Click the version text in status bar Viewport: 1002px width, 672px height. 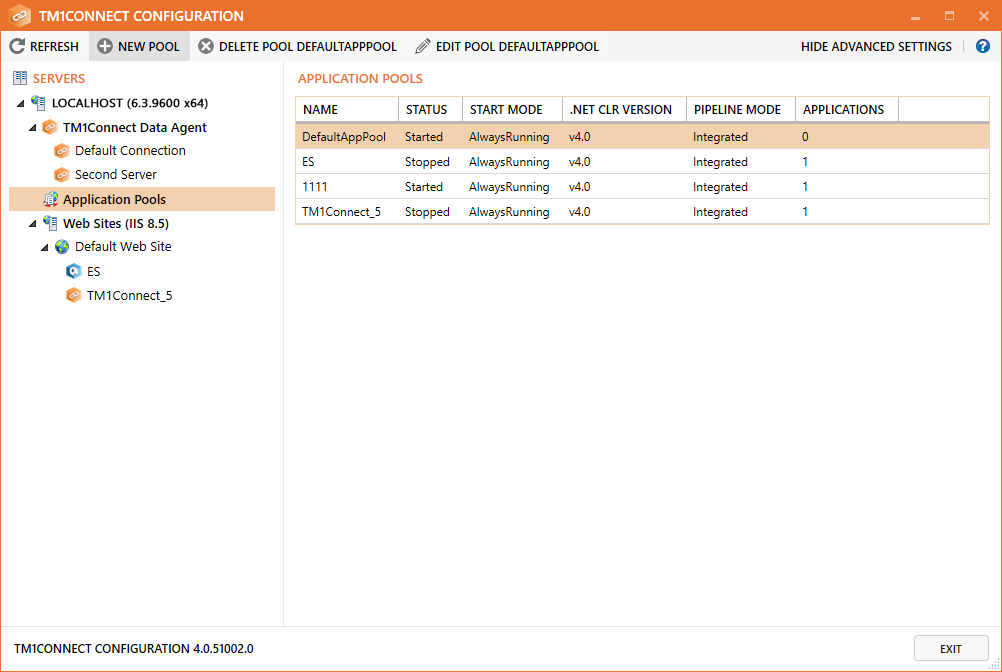(134, 648)
